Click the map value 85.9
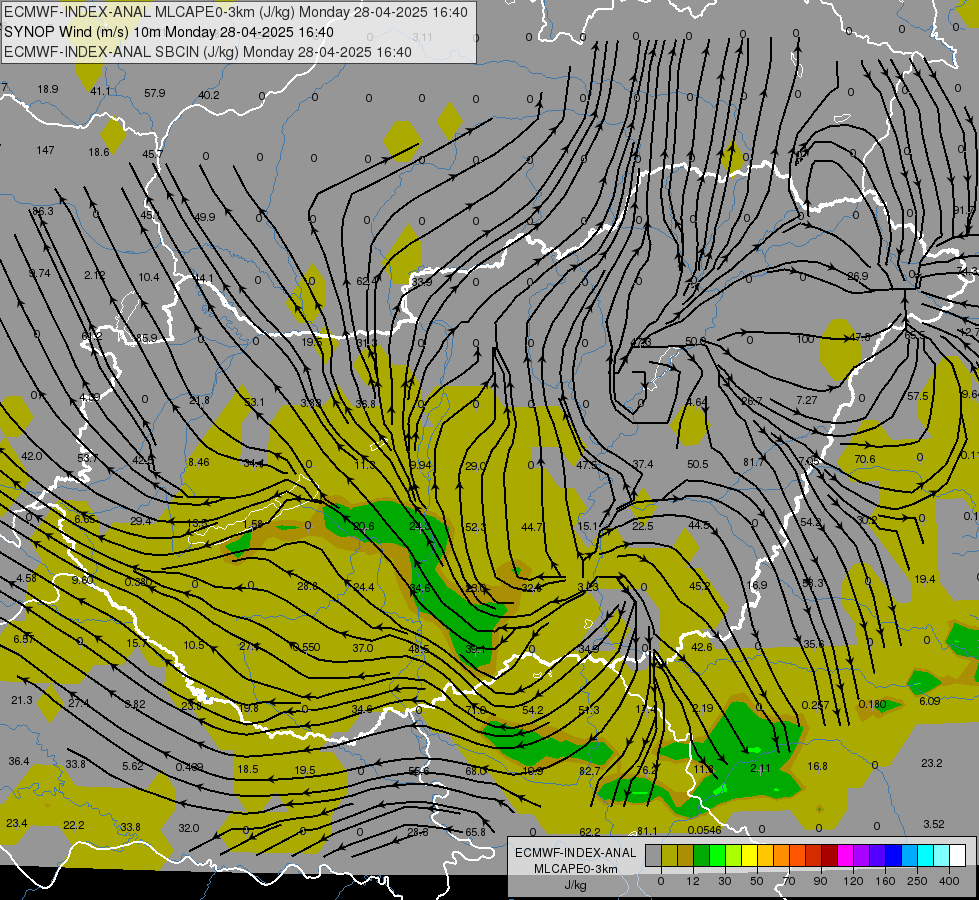979x900 pixels. (147, 339)
